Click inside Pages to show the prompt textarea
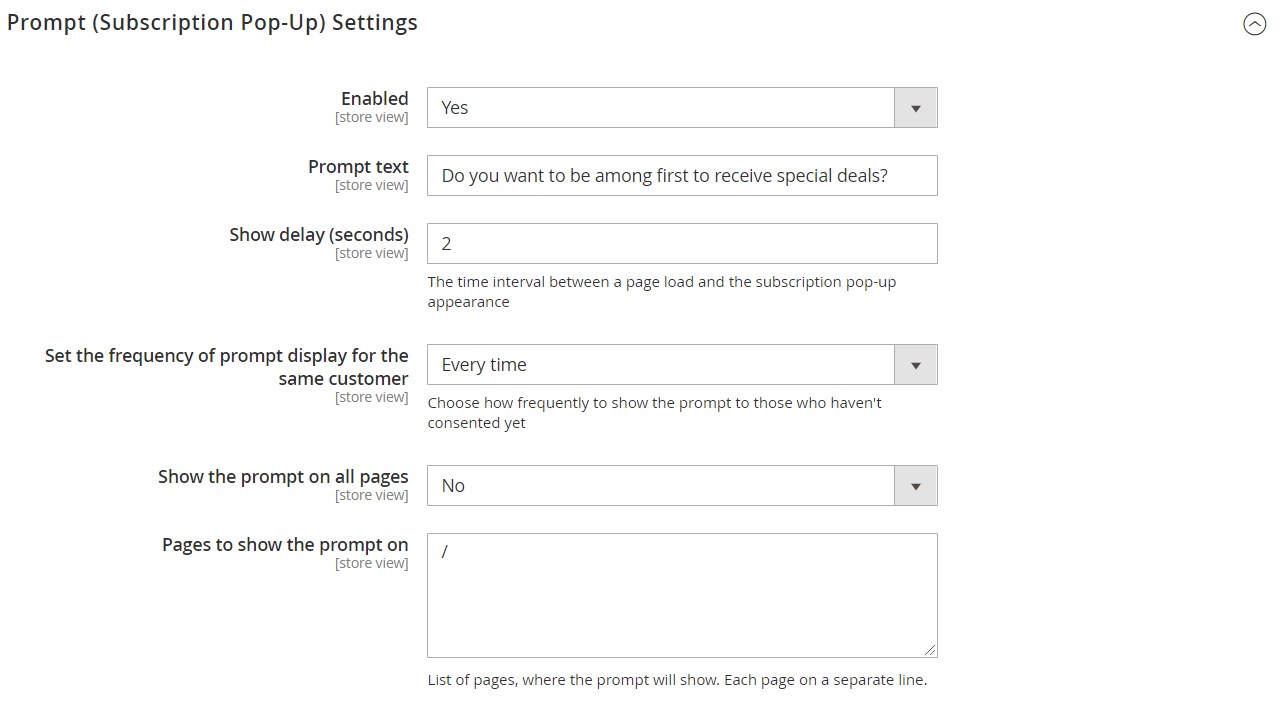This screenshot has width=1283, height=705. click(x=682, y=595)
